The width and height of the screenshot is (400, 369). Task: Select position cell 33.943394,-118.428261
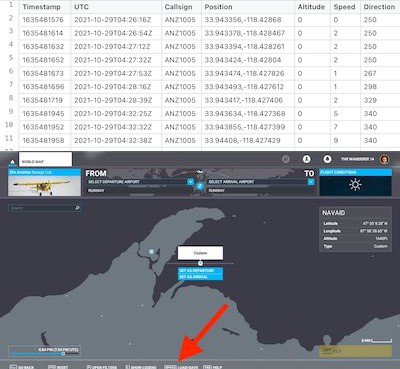click(x=248, y=47)
